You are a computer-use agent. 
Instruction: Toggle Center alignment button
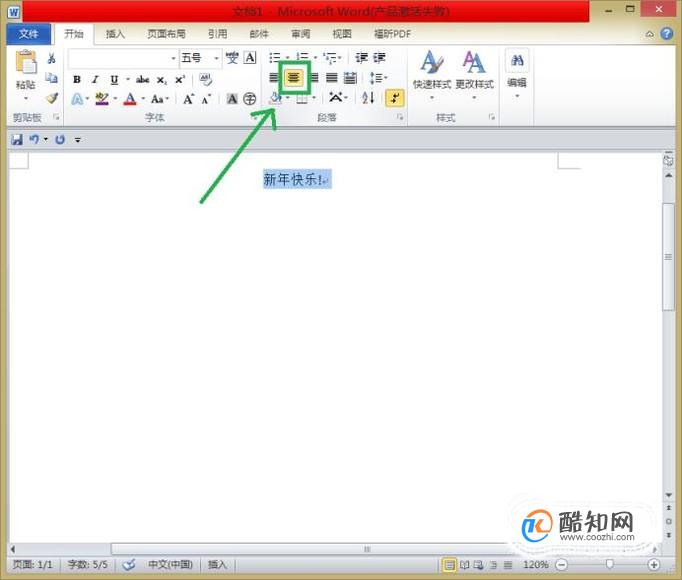click(294, 78)
